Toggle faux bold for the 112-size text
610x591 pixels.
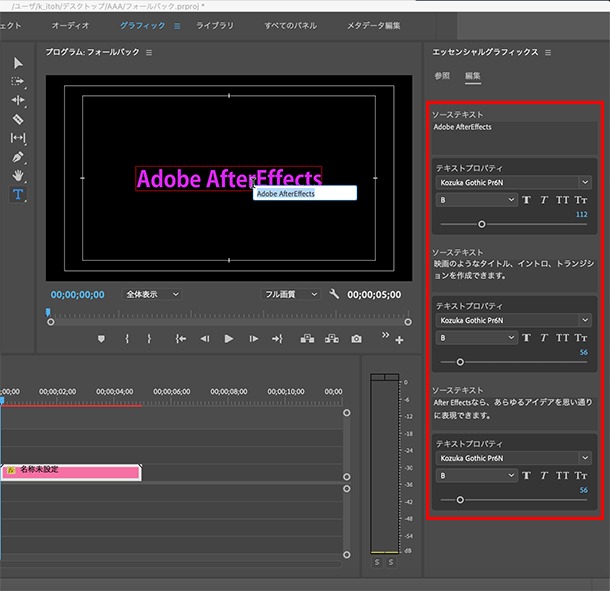(x=526, y=200)
